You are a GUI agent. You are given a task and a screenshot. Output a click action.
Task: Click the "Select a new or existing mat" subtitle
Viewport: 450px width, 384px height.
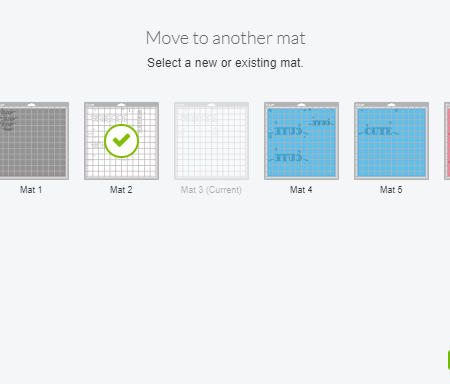pyautogui.click(x=225, y=63)
